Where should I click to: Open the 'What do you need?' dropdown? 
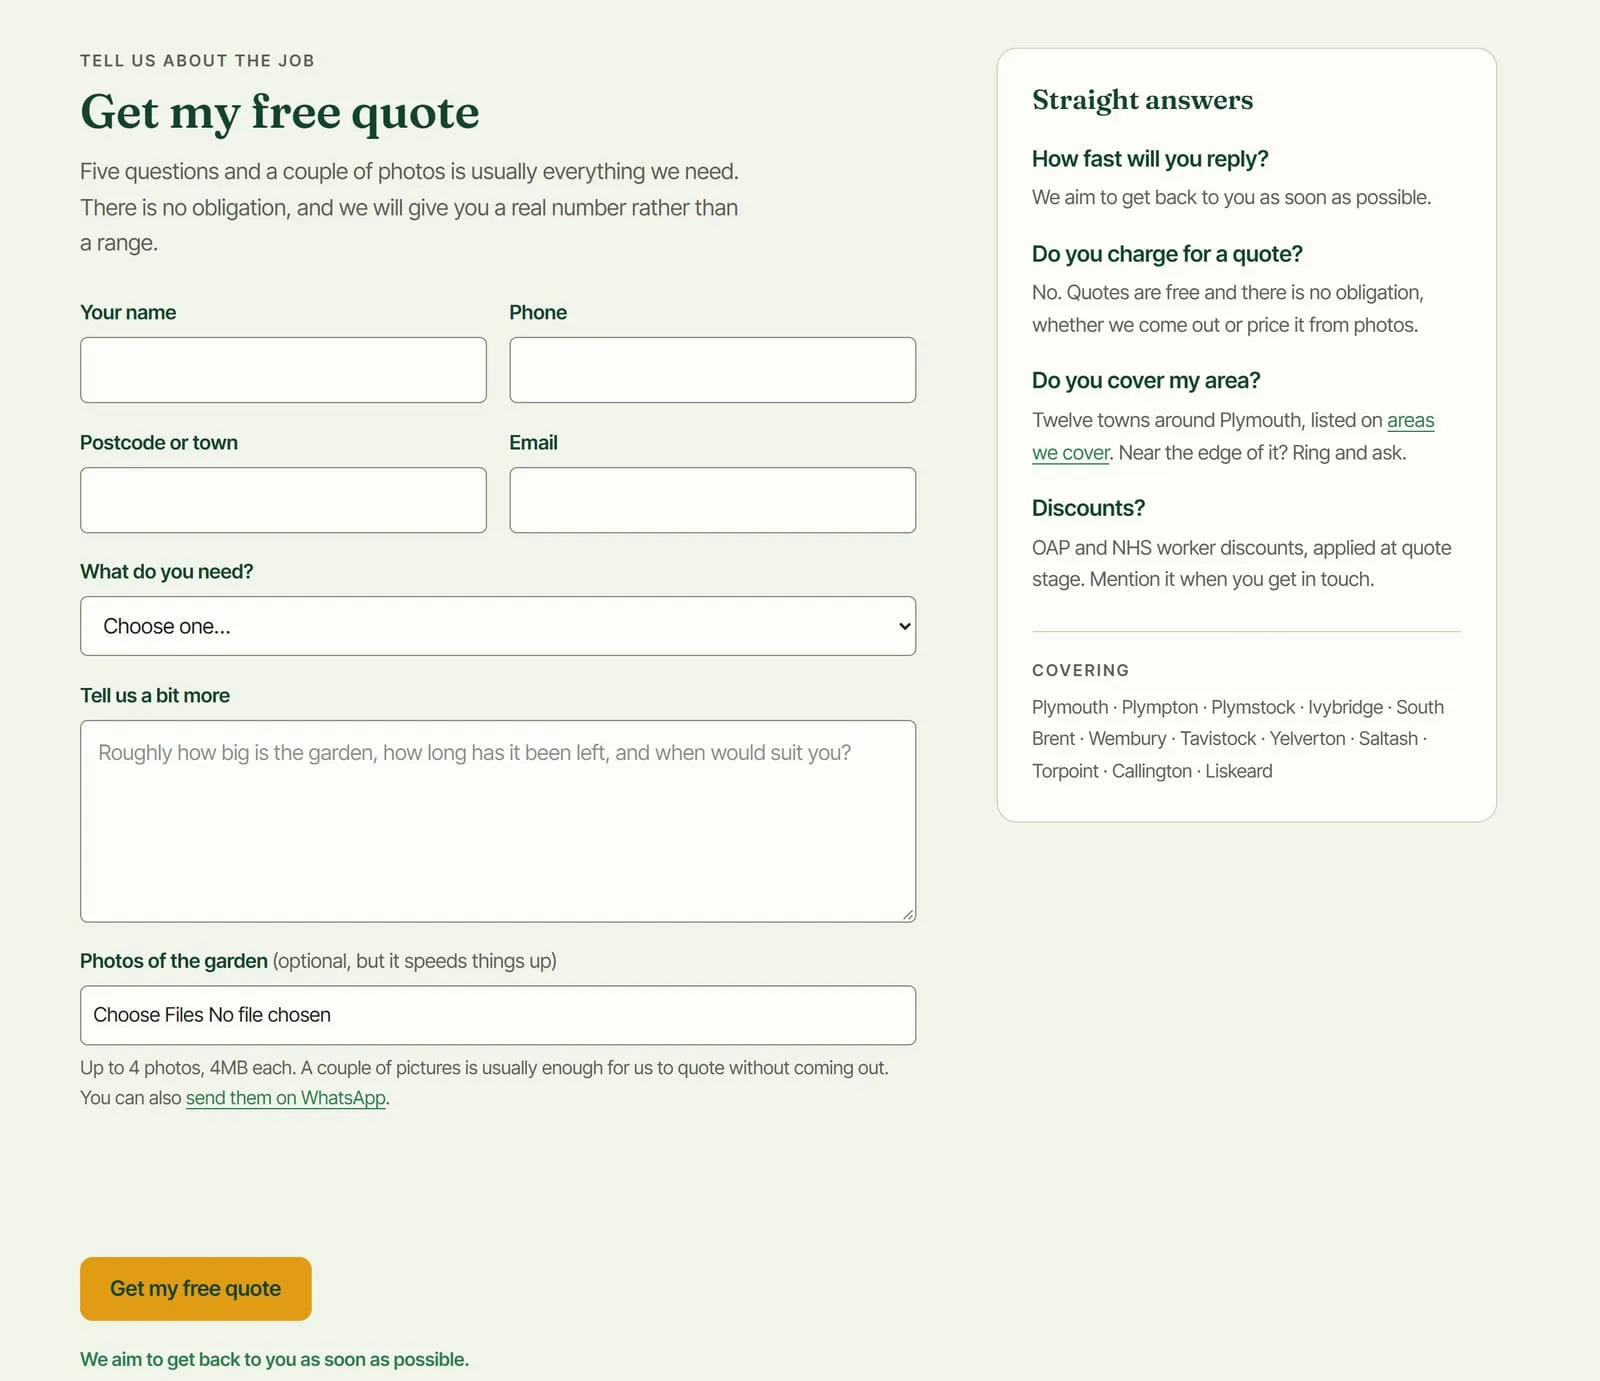pos(498,626)
